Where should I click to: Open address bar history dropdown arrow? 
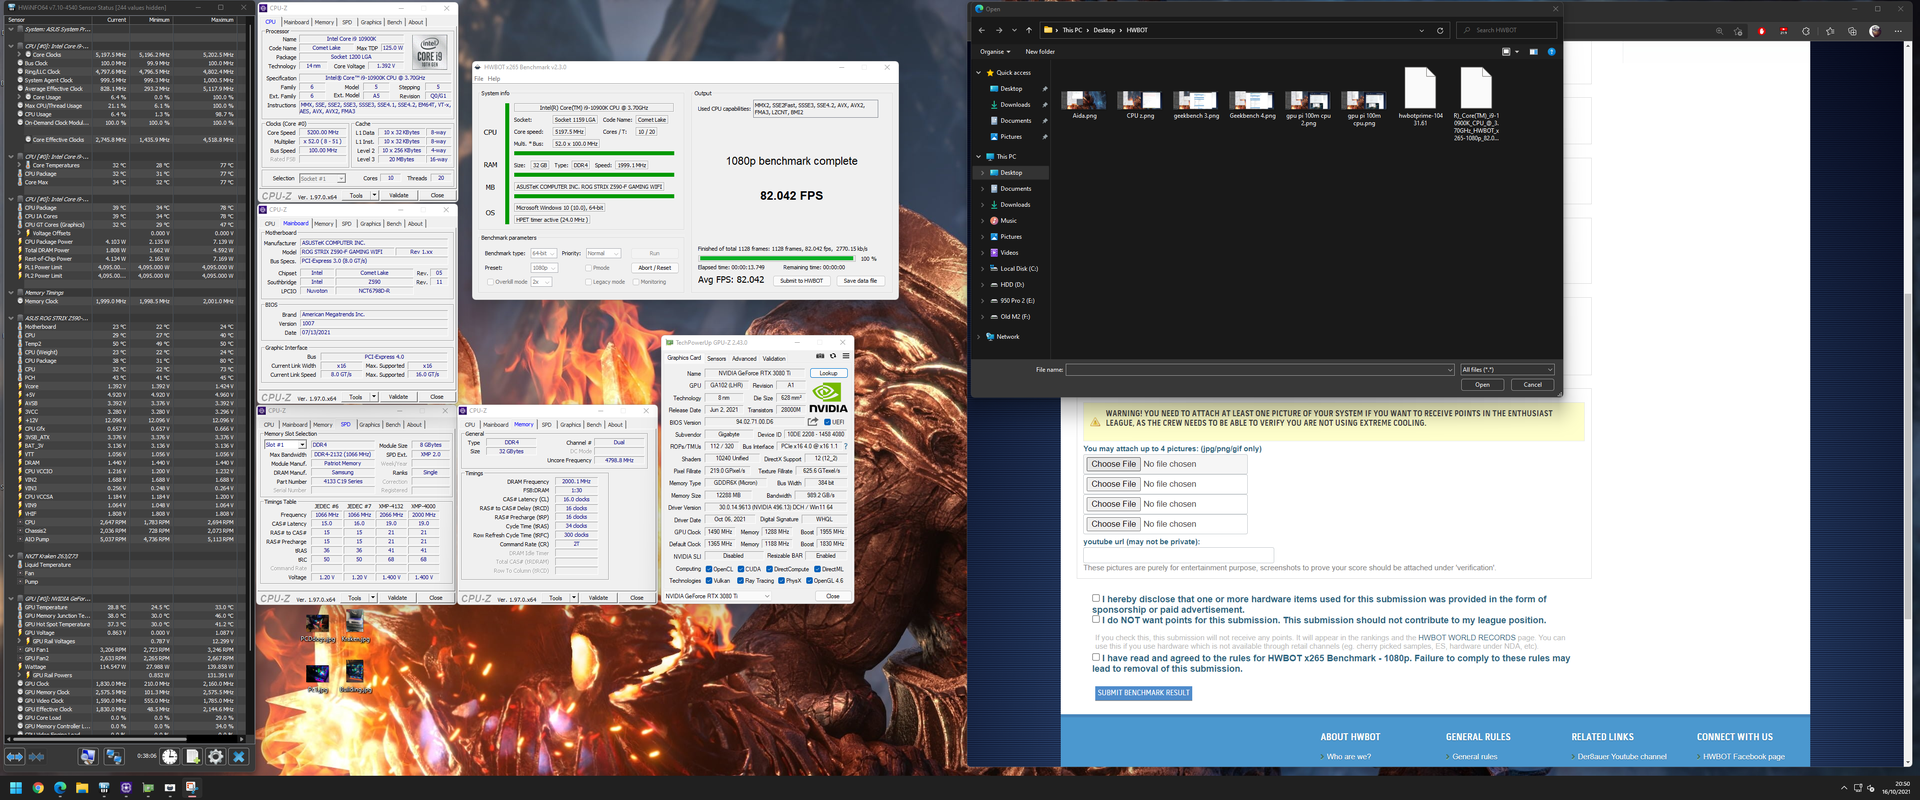(1421, 30)
